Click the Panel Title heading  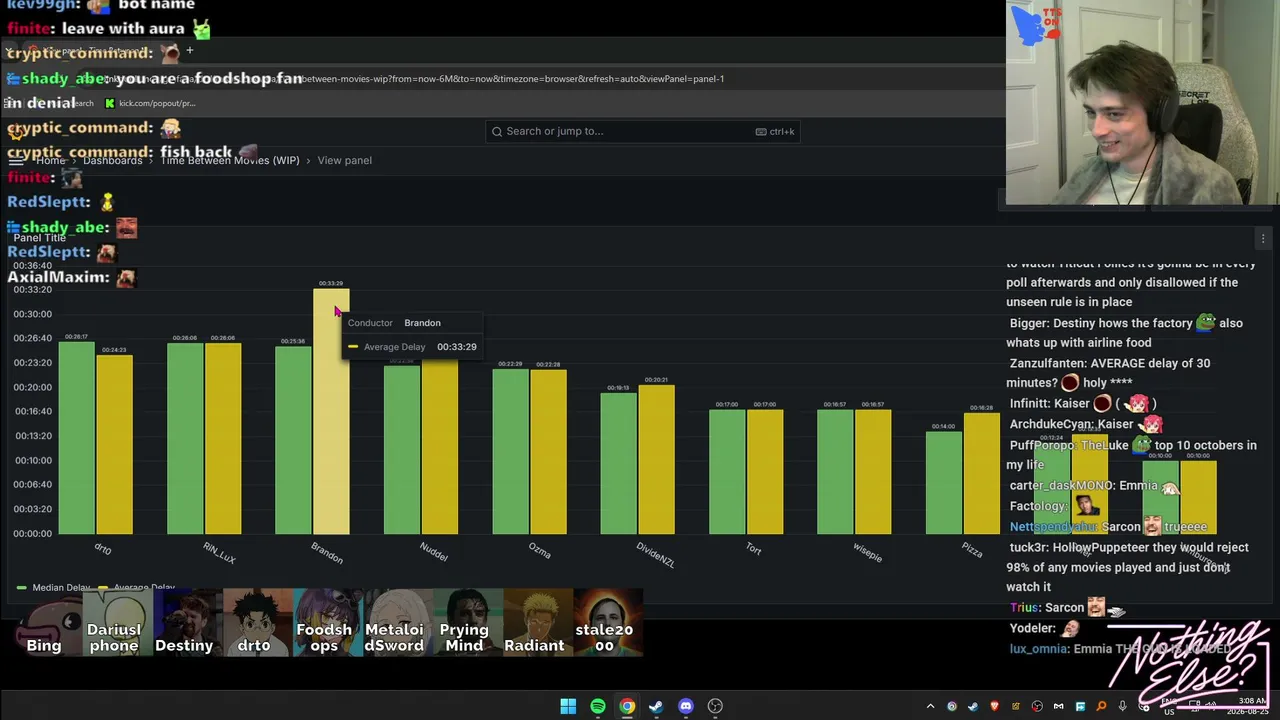tap(40, 238)
